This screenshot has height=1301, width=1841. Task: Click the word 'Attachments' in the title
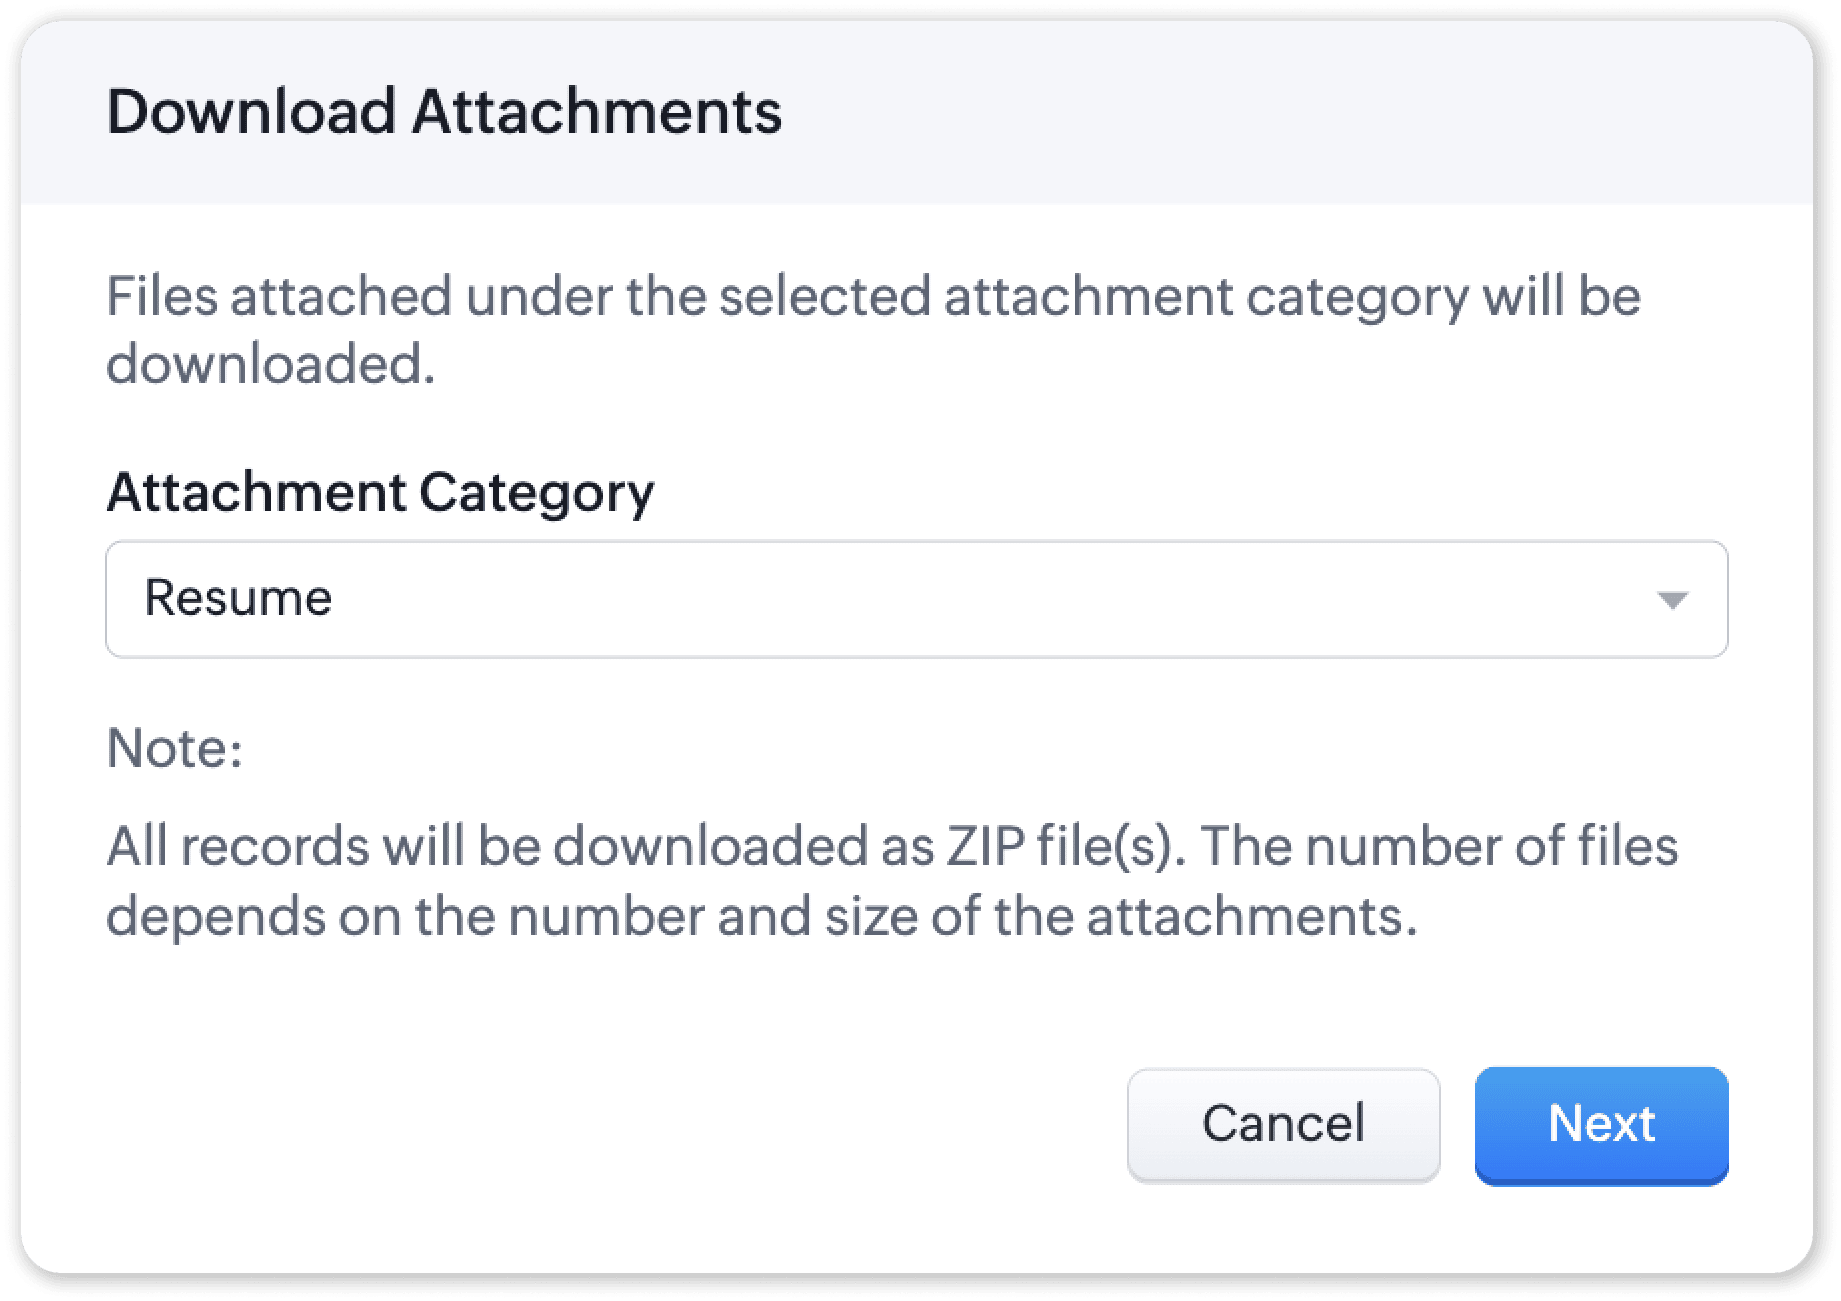tap(597, 111)
